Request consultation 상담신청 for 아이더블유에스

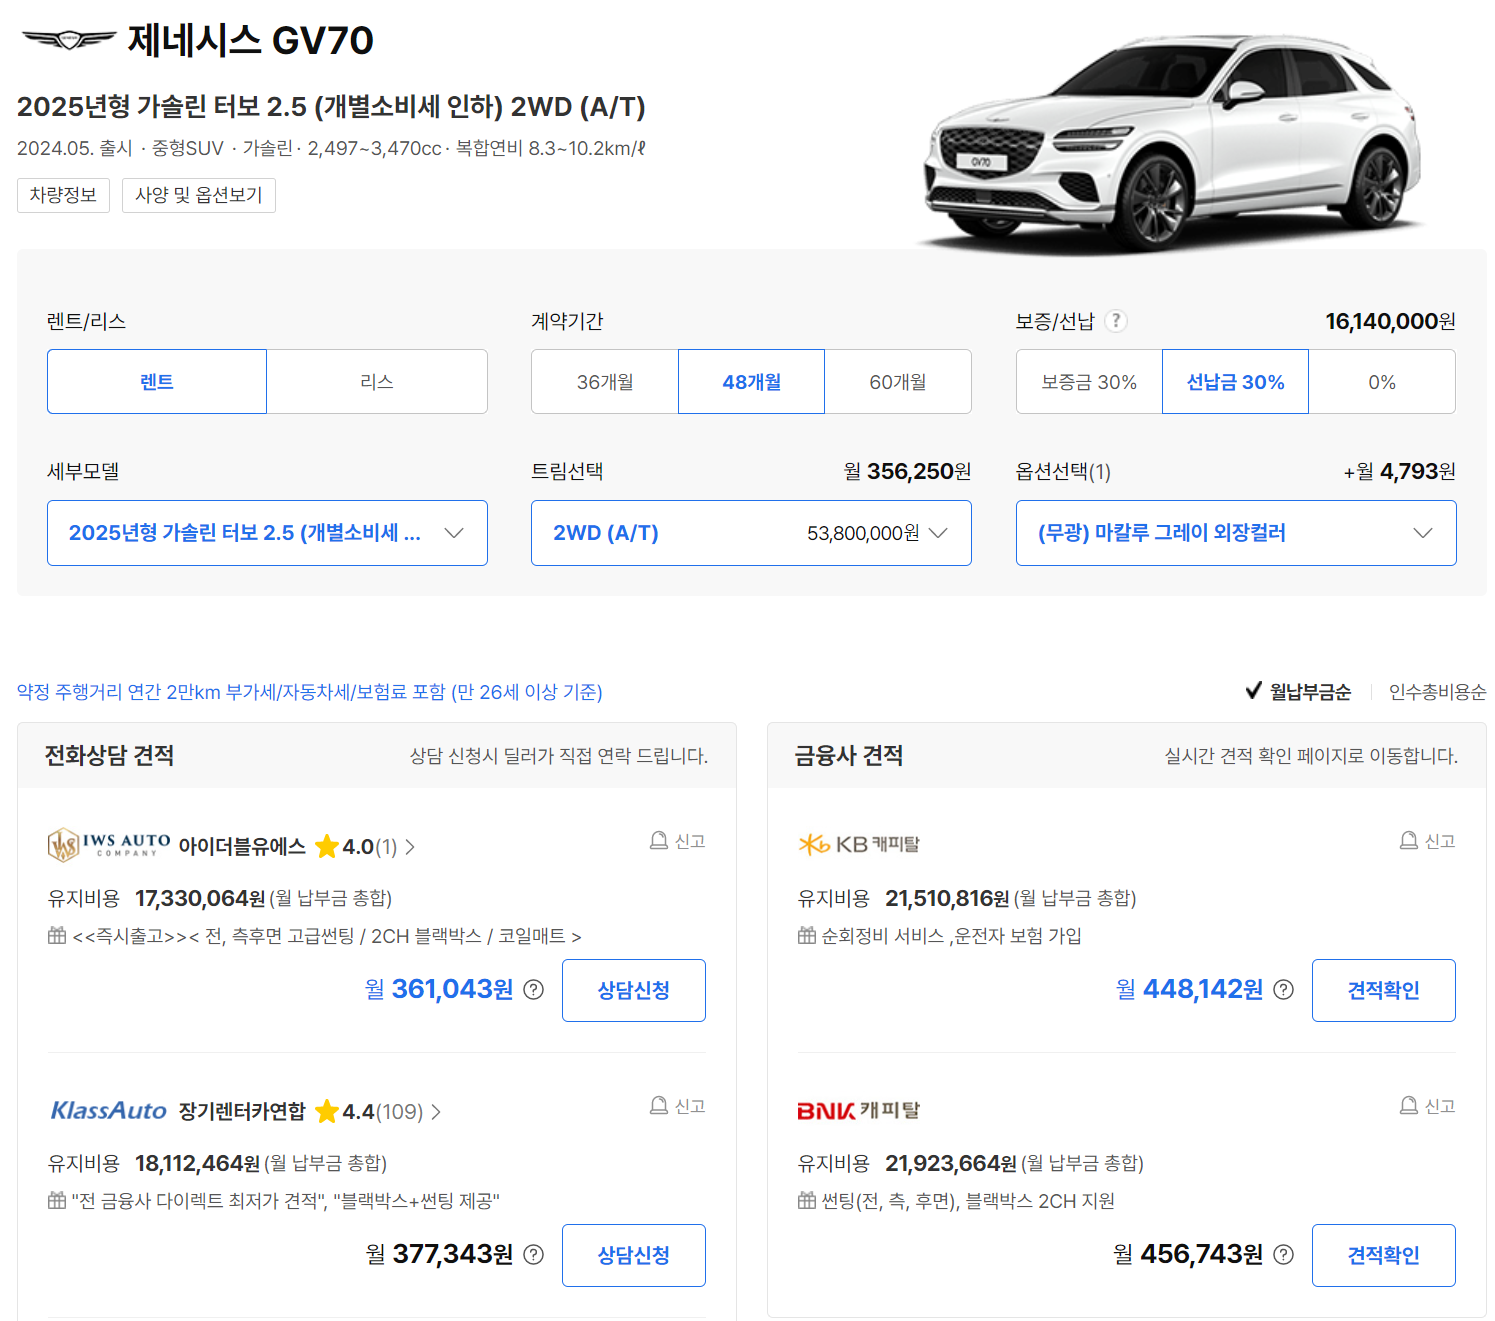tap(634, 990)
